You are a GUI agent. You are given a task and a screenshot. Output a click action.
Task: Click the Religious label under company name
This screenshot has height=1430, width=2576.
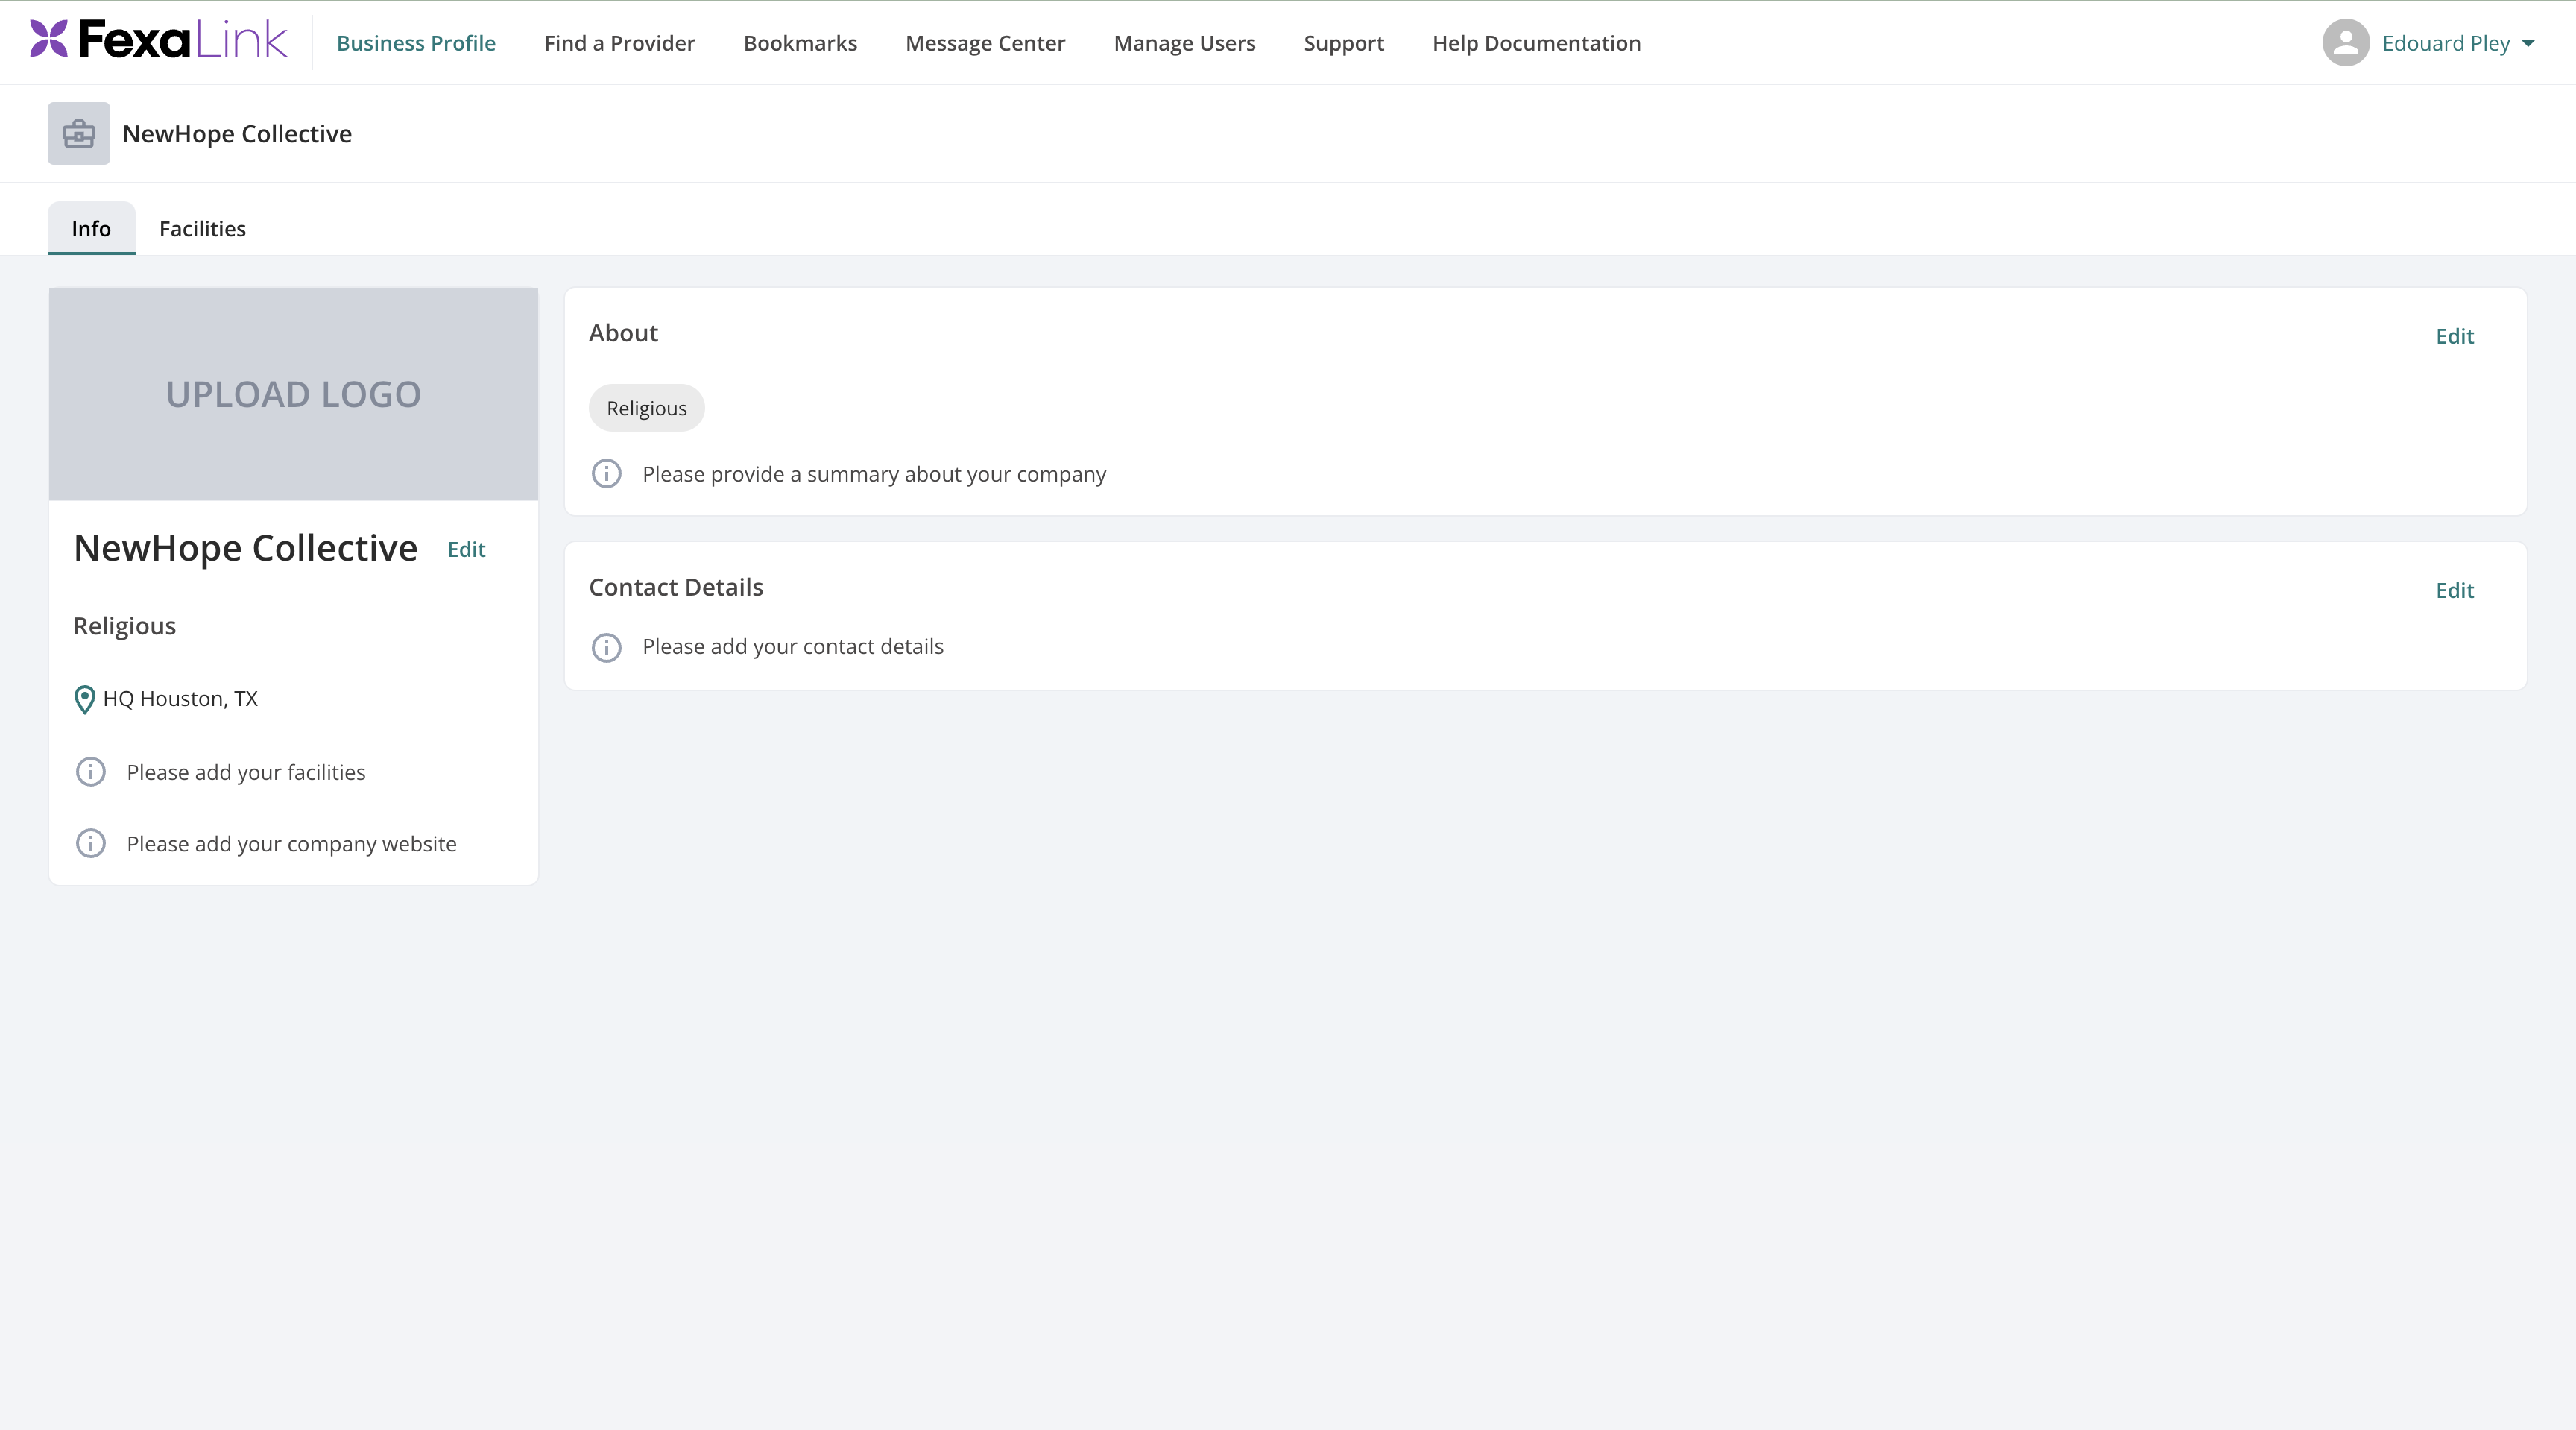(x=124, y=626)
